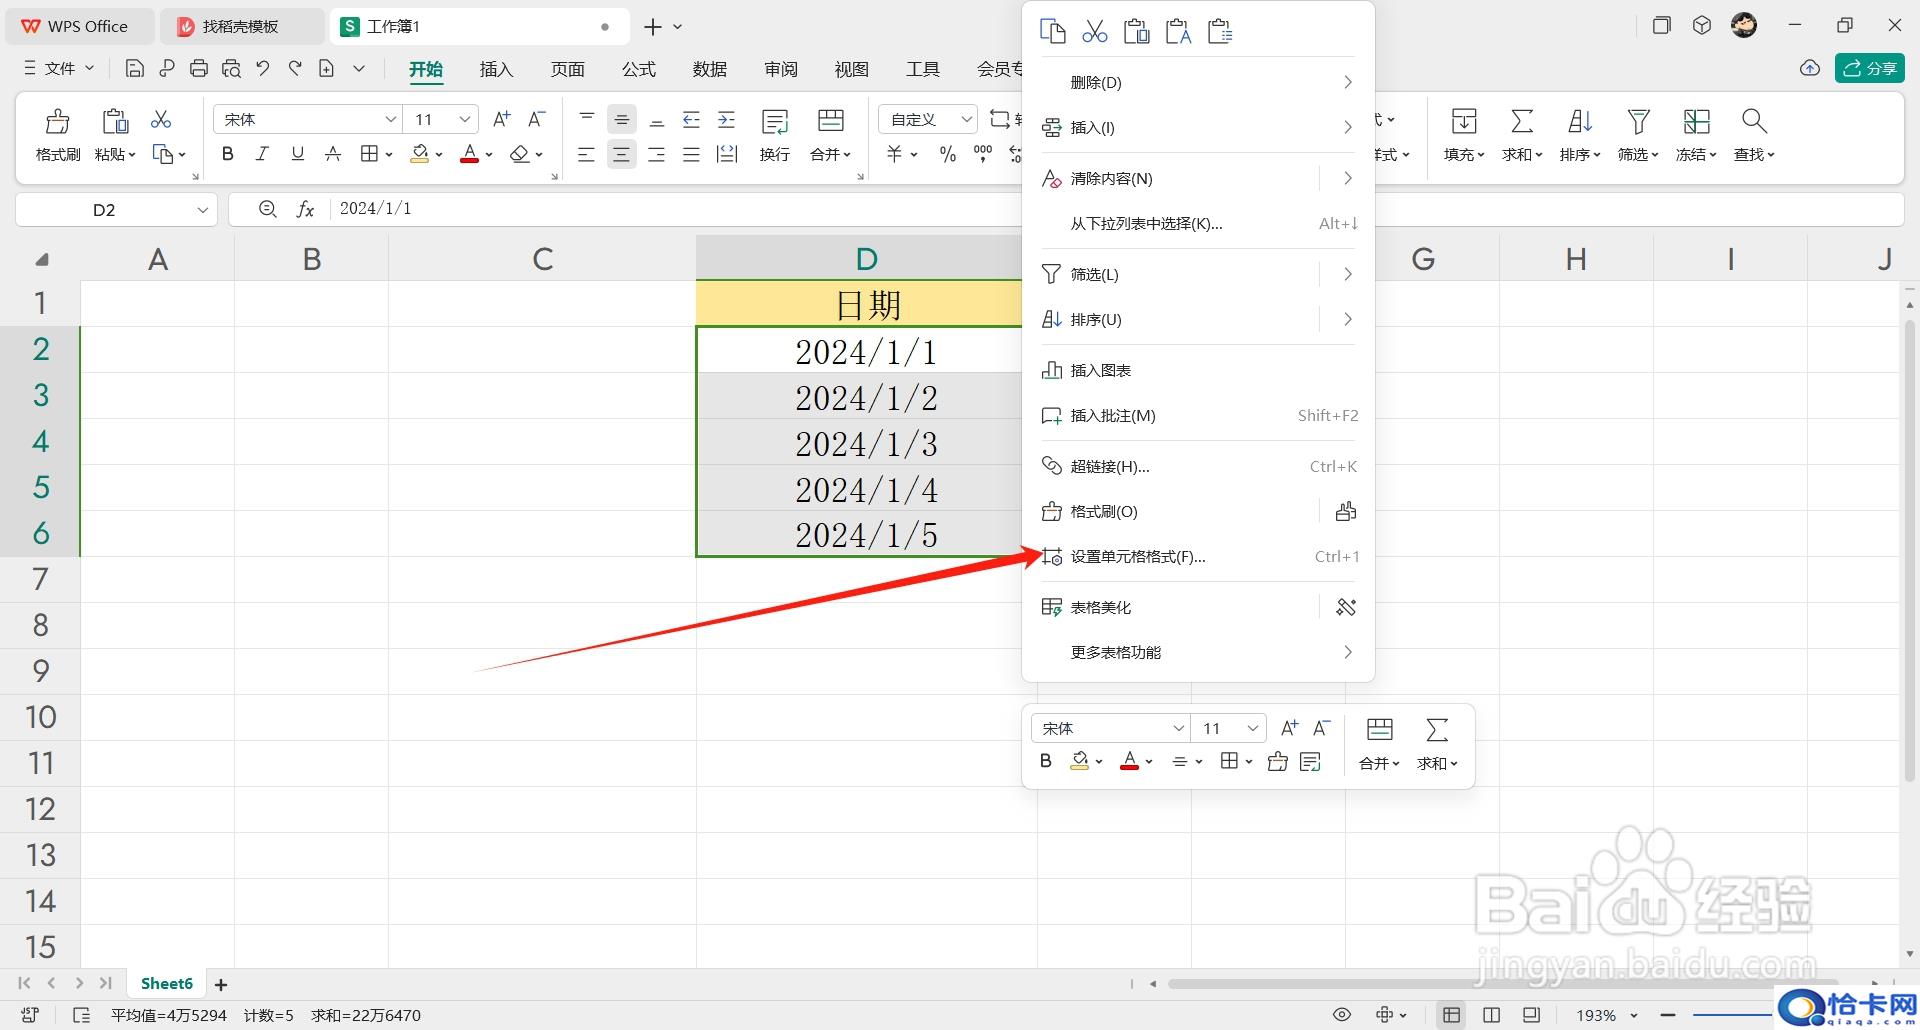Add a new sheet with plus button

tap(221, 984)
